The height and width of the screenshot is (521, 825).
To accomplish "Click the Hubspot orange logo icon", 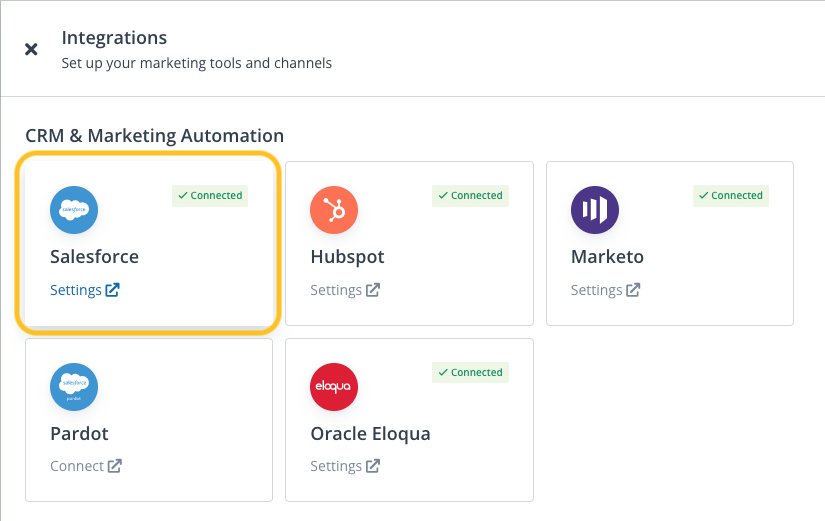I will (334, 211).
